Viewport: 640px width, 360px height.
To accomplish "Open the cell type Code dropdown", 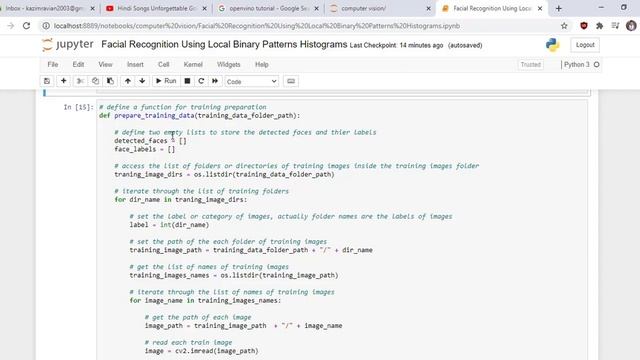I will click(251, 81).
